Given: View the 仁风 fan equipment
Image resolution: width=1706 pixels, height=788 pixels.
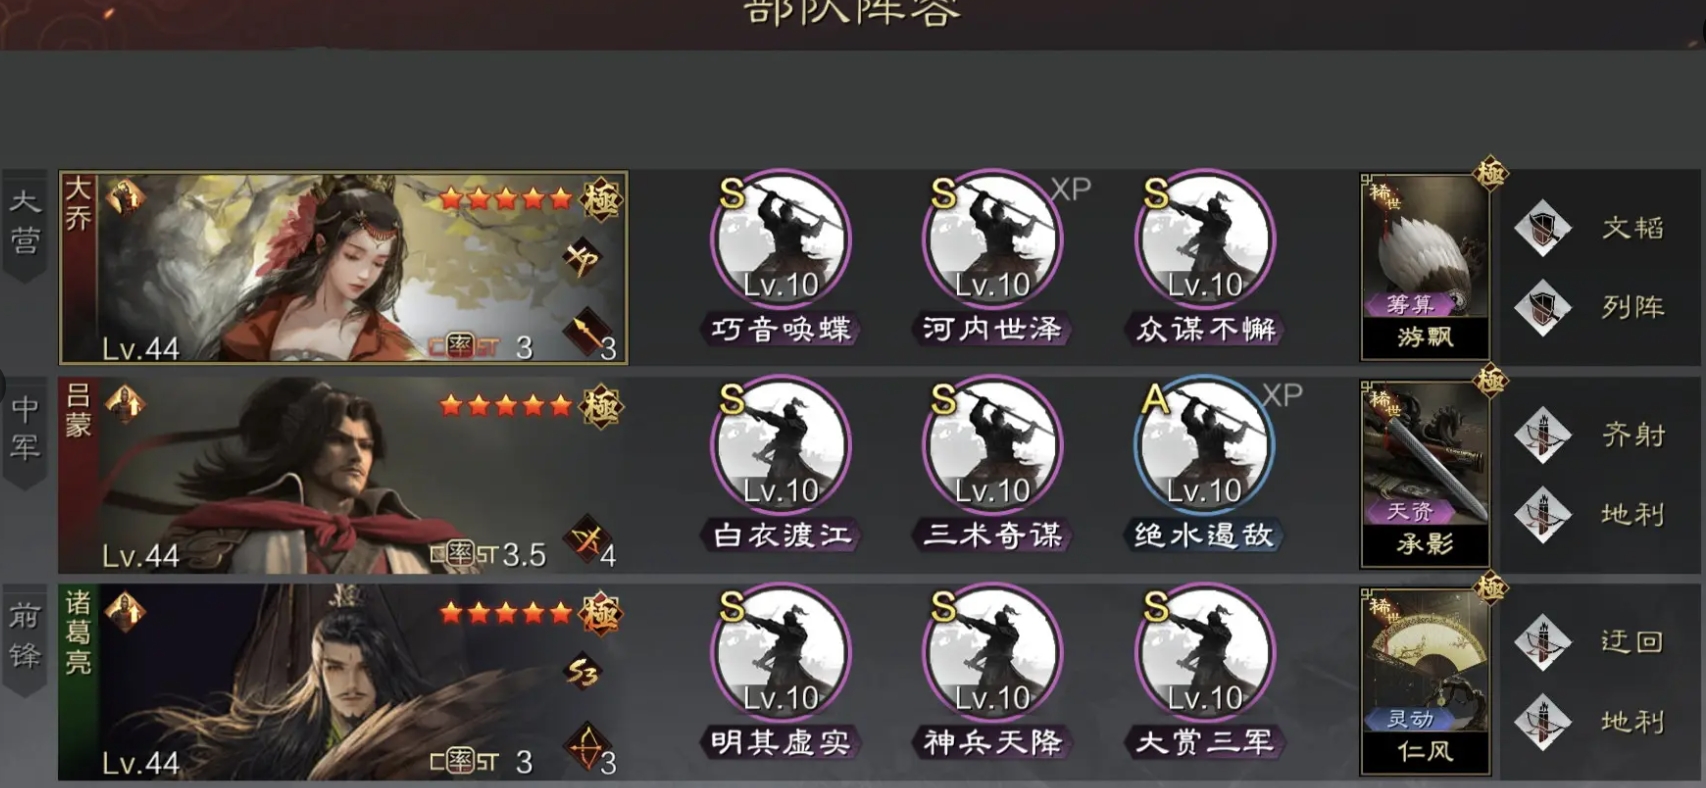Looking at the screenshot, I should pyautogui.click(x=1425, y=681).
